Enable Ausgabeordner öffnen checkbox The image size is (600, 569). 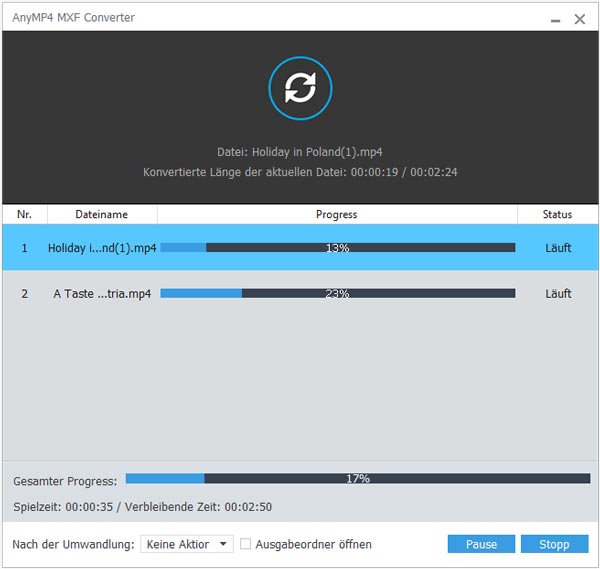(245, 544)
